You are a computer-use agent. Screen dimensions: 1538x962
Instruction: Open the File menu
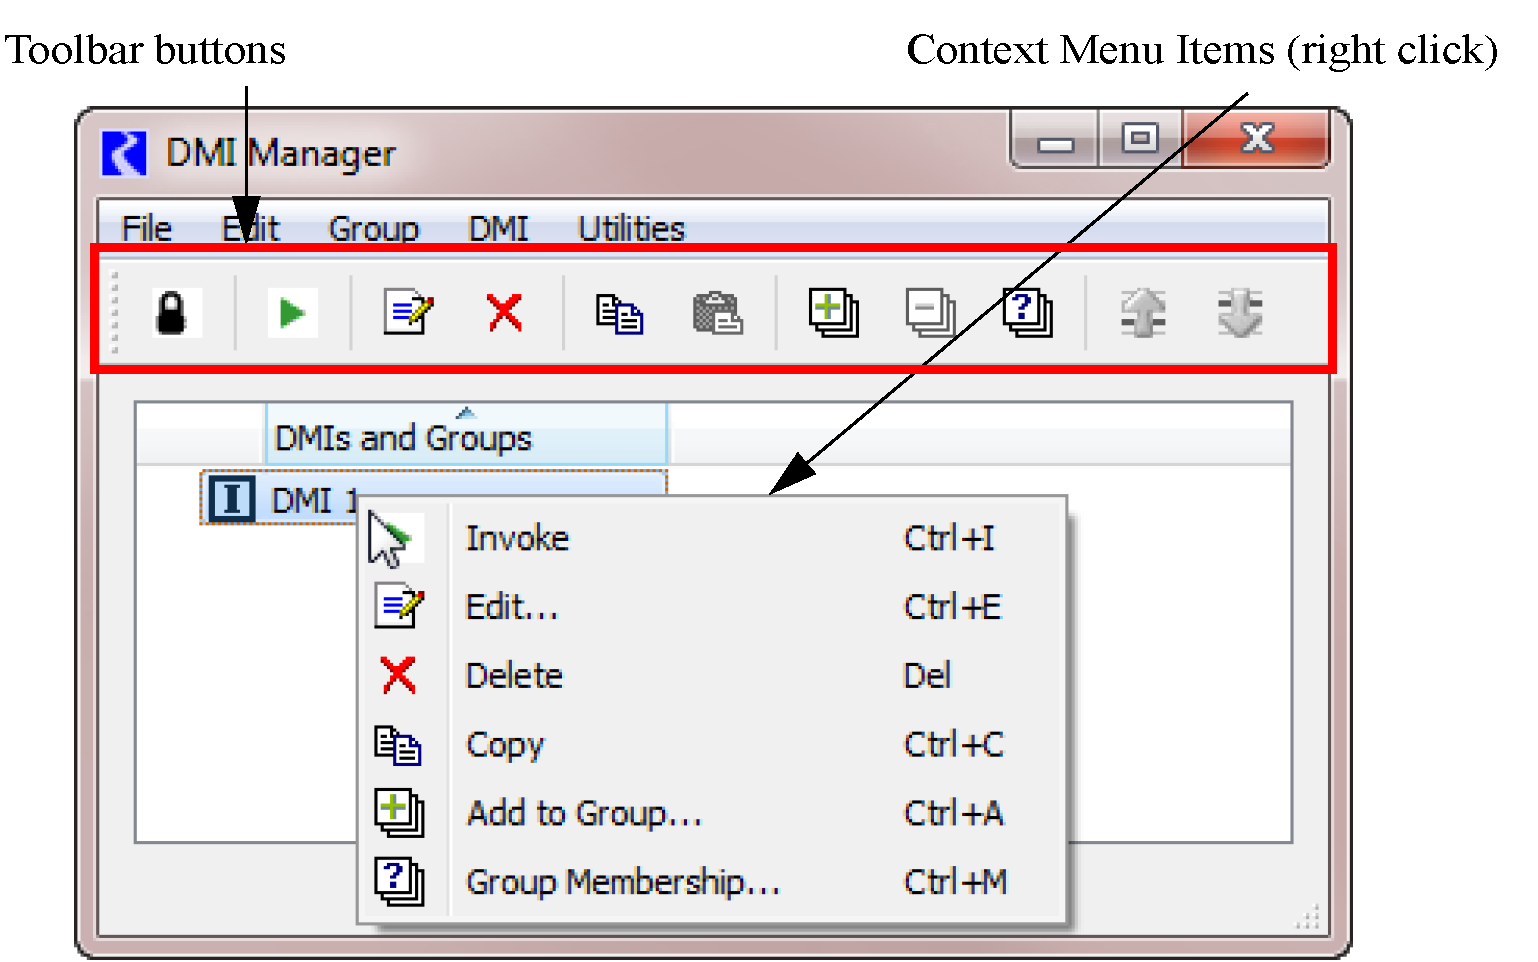[x=146, y=229]
